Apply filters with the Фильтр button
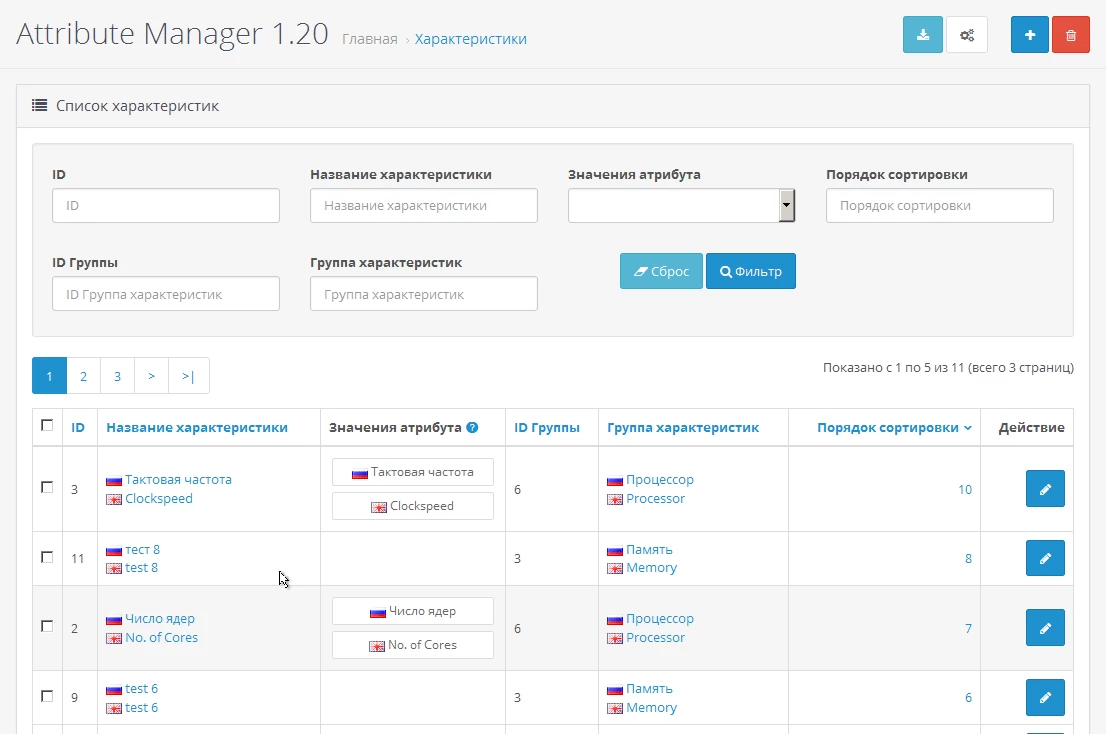 pos(750,271)
